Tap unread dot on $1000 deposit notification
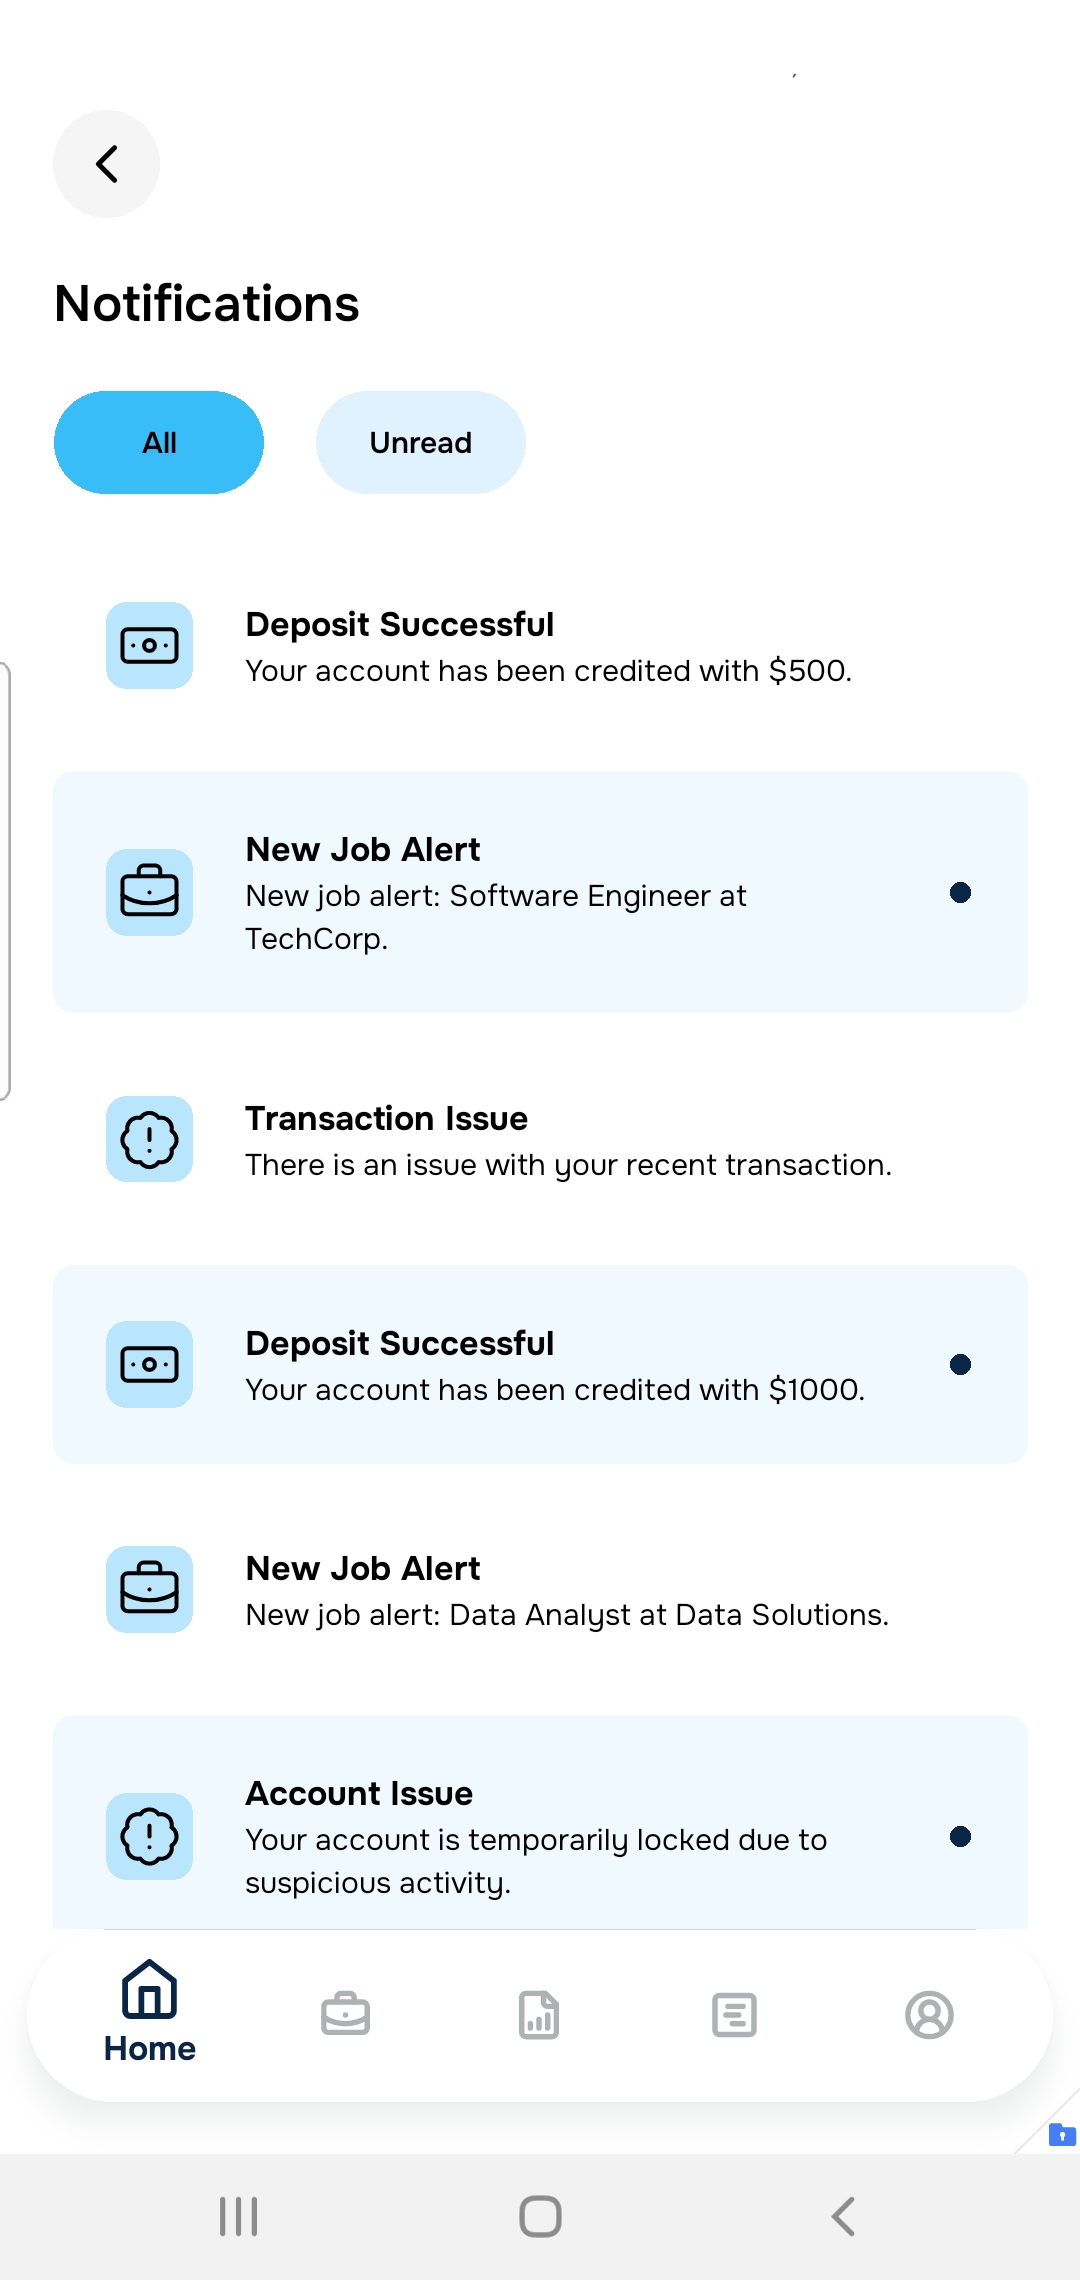Viewport: 1080px width, 2280px height. tap(960, 1364)
